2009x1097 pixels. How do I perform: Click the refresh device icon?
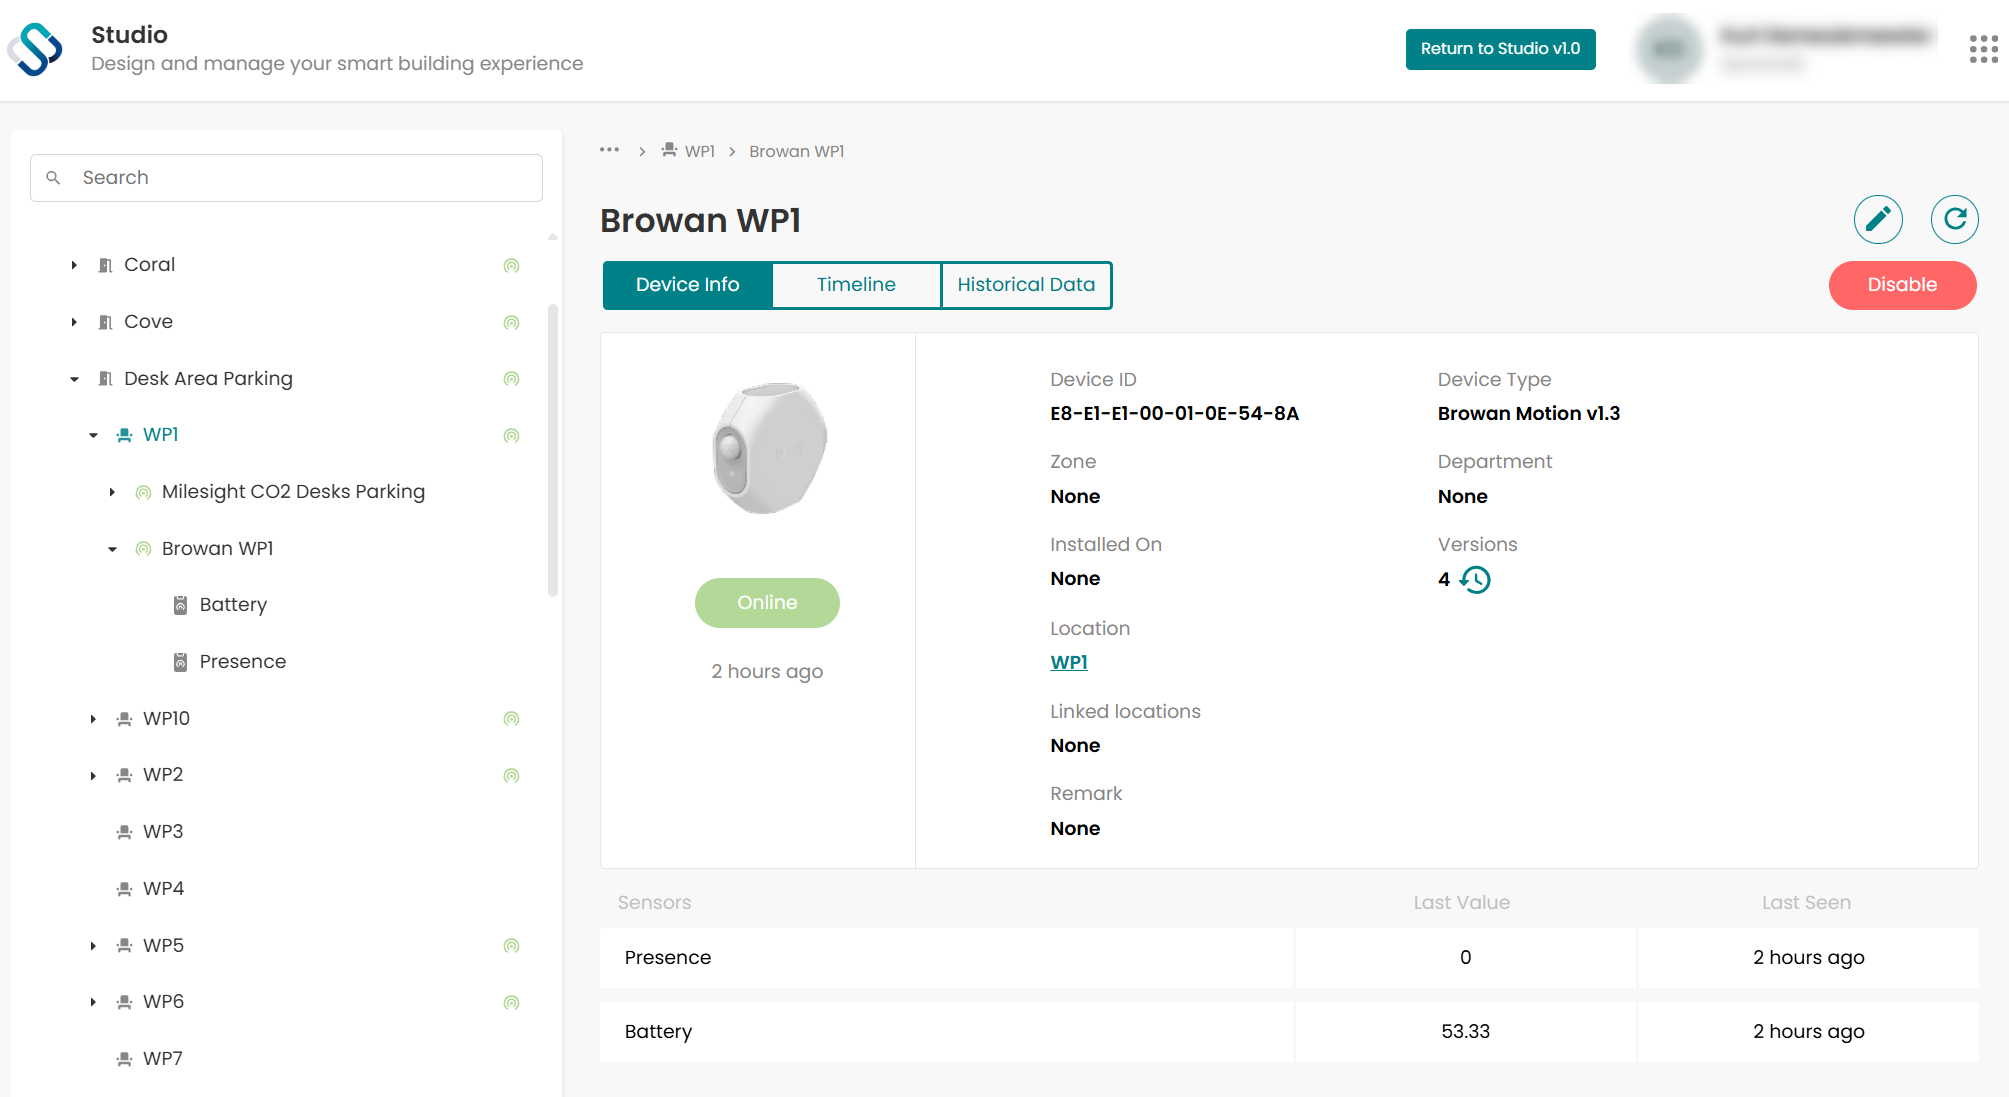1954,219
